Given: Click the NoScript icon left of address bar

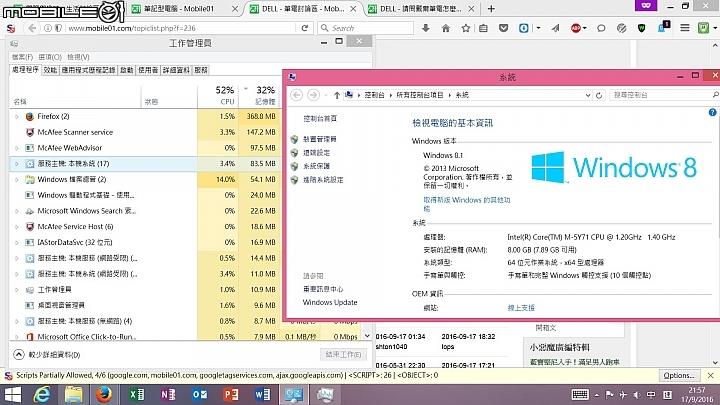Looking at the screenshot, I should [11, 28].
